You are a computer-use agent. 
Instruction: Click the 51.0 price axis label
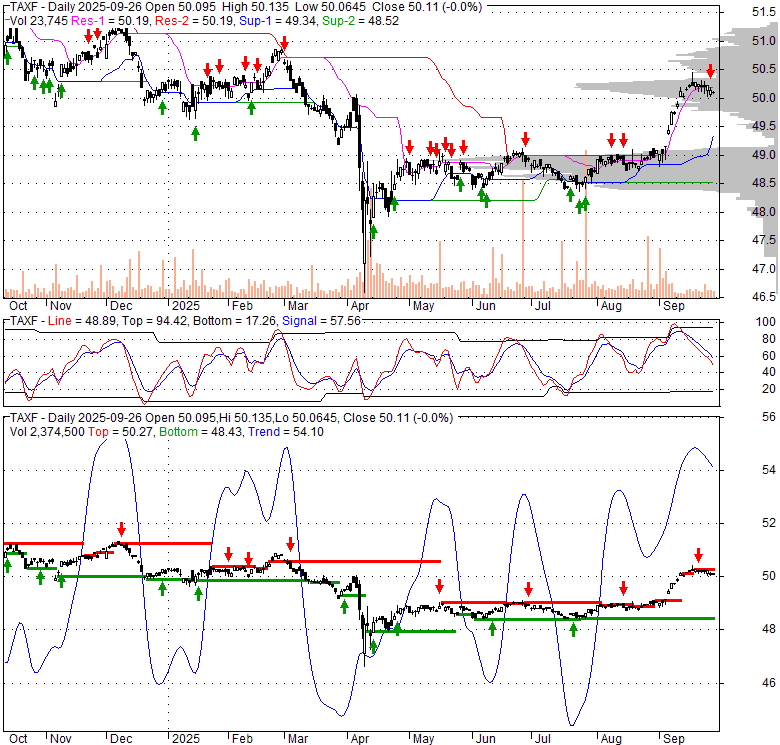click(764, 40)
